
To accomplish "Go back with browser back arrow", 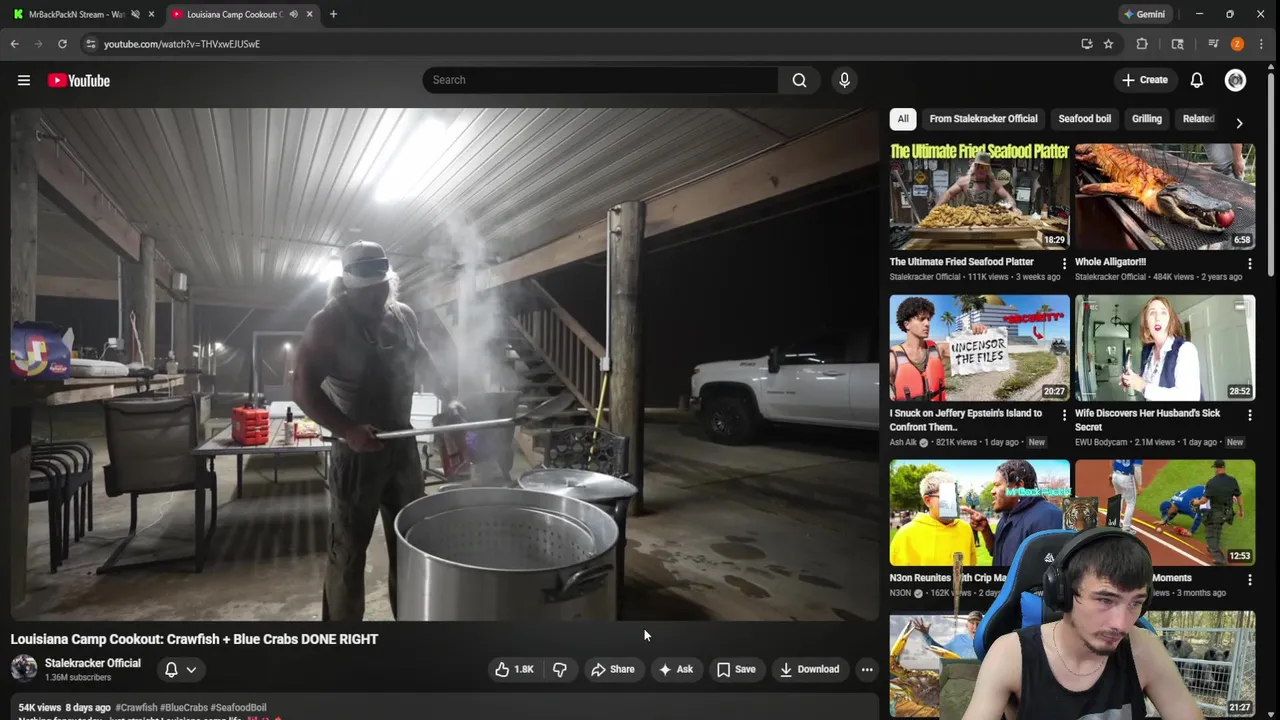I will [14, 44].
